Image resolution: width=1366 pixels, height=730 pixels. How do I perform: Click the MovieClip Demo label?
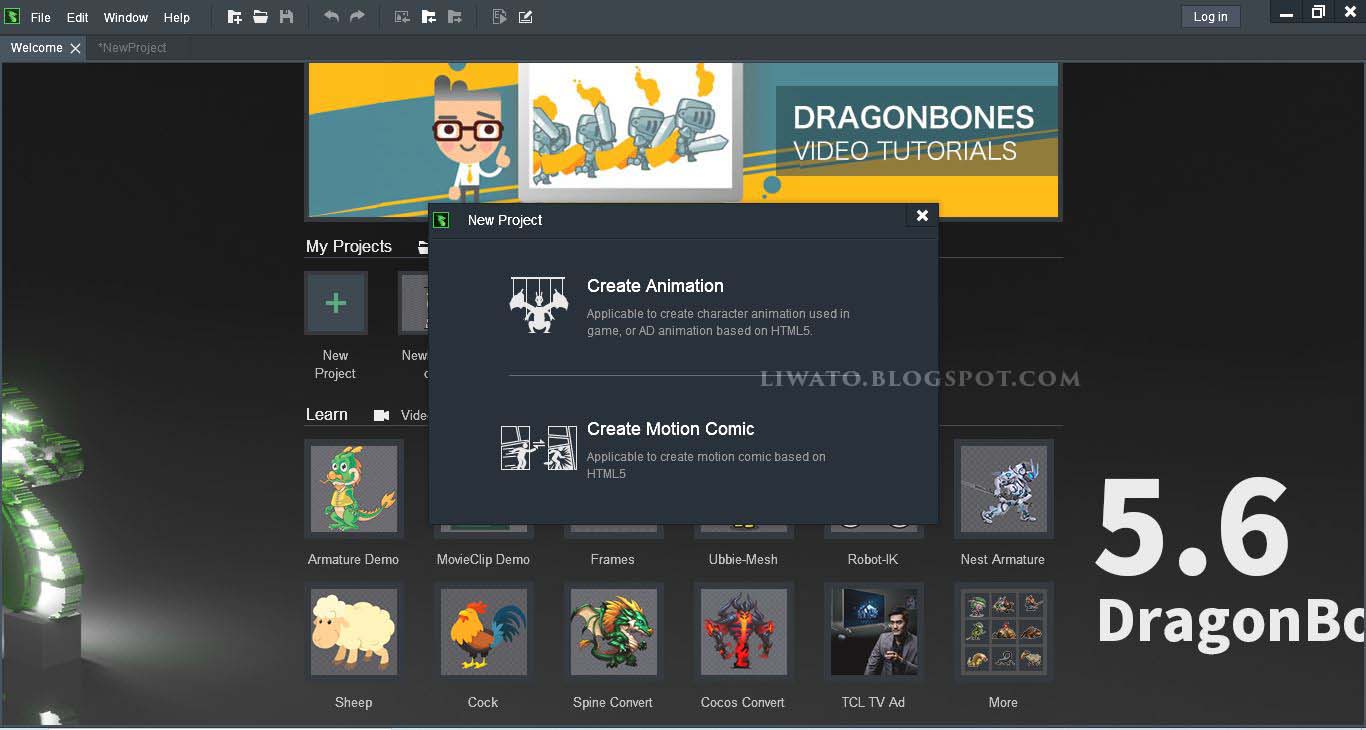coord(483,560)
